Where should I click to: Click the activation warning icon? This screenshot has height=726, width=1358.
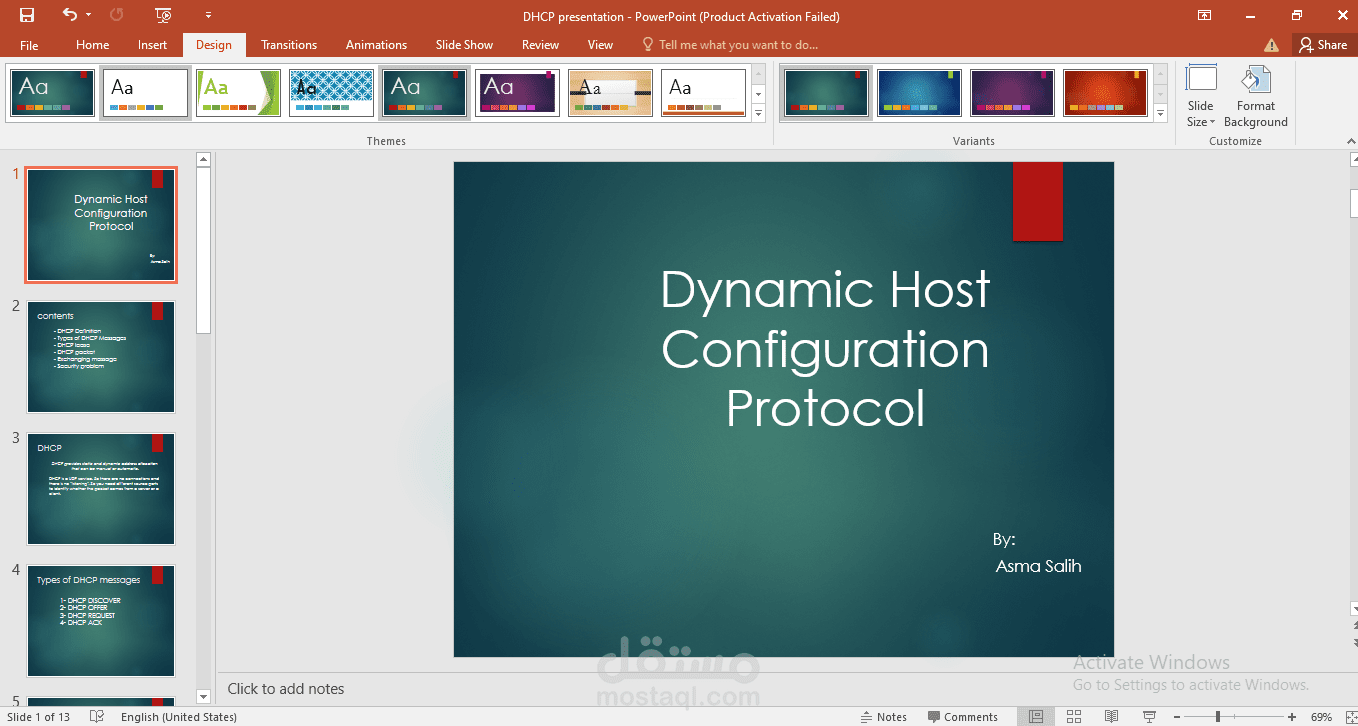point(1271,45)
